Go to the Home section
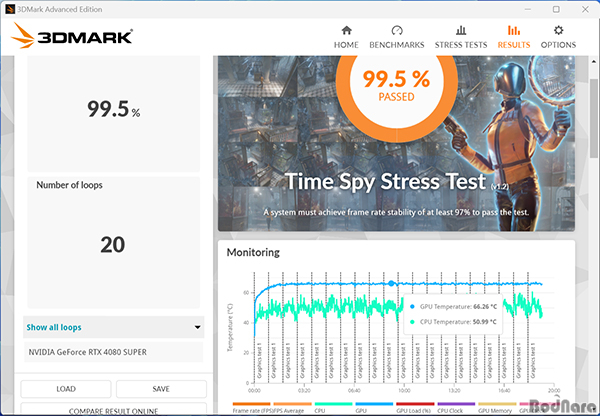Screen dimensions: 600x416 tap(346, 37)
